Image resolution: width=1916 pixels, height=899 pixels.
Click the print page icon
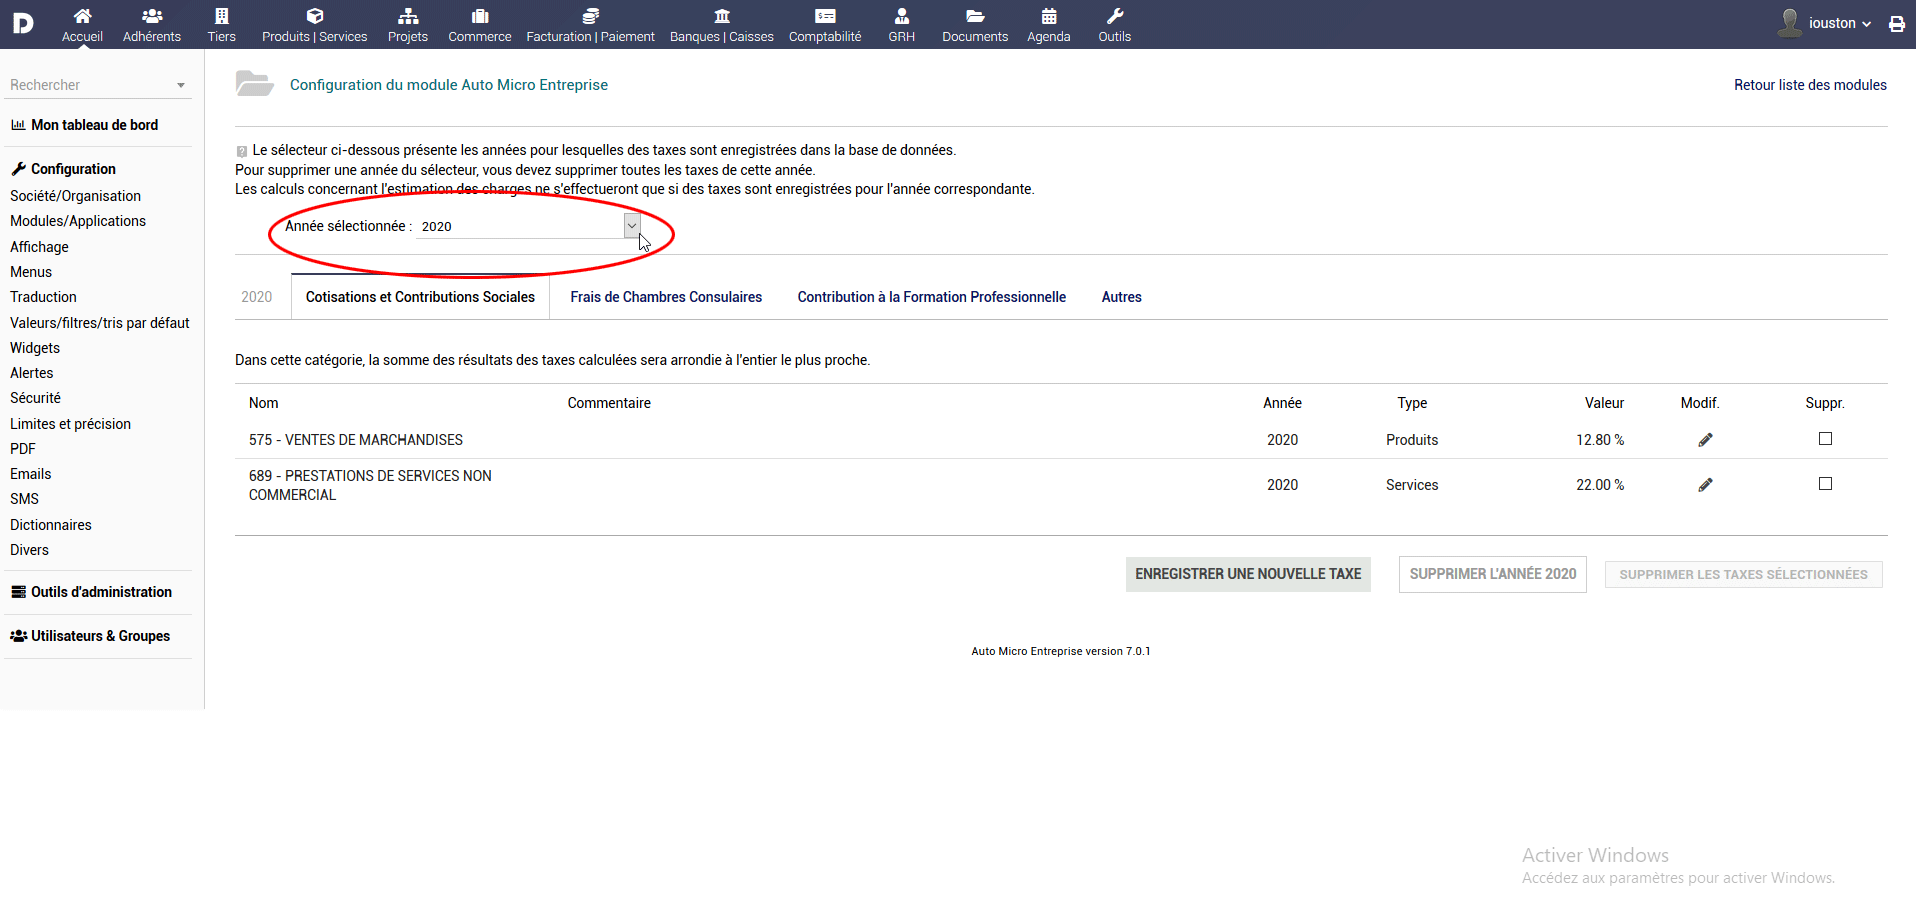[x=1896, y=24]
